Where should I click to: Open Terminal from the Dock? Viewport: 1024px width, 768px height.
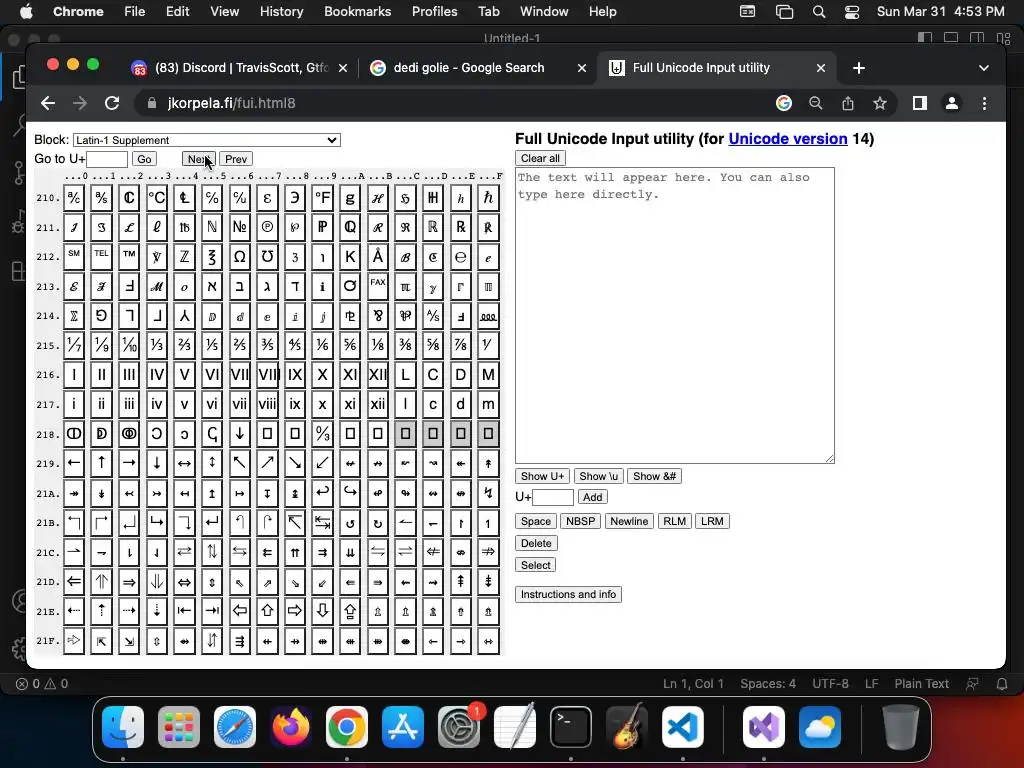click(x=571, y=727)
